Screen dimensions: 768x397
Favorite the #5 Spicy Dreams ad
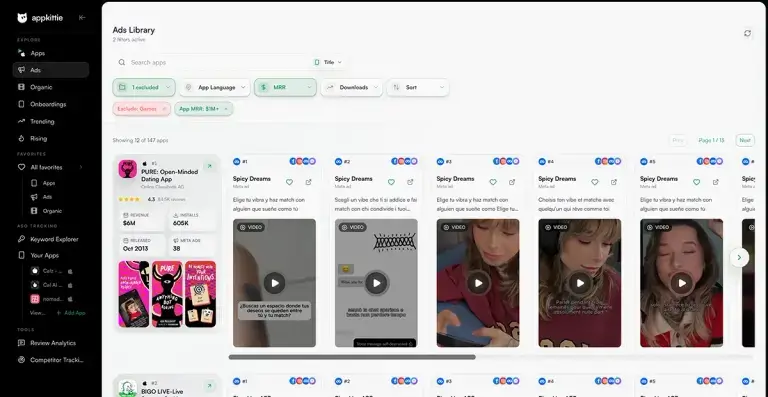click(x=696, y=182)
